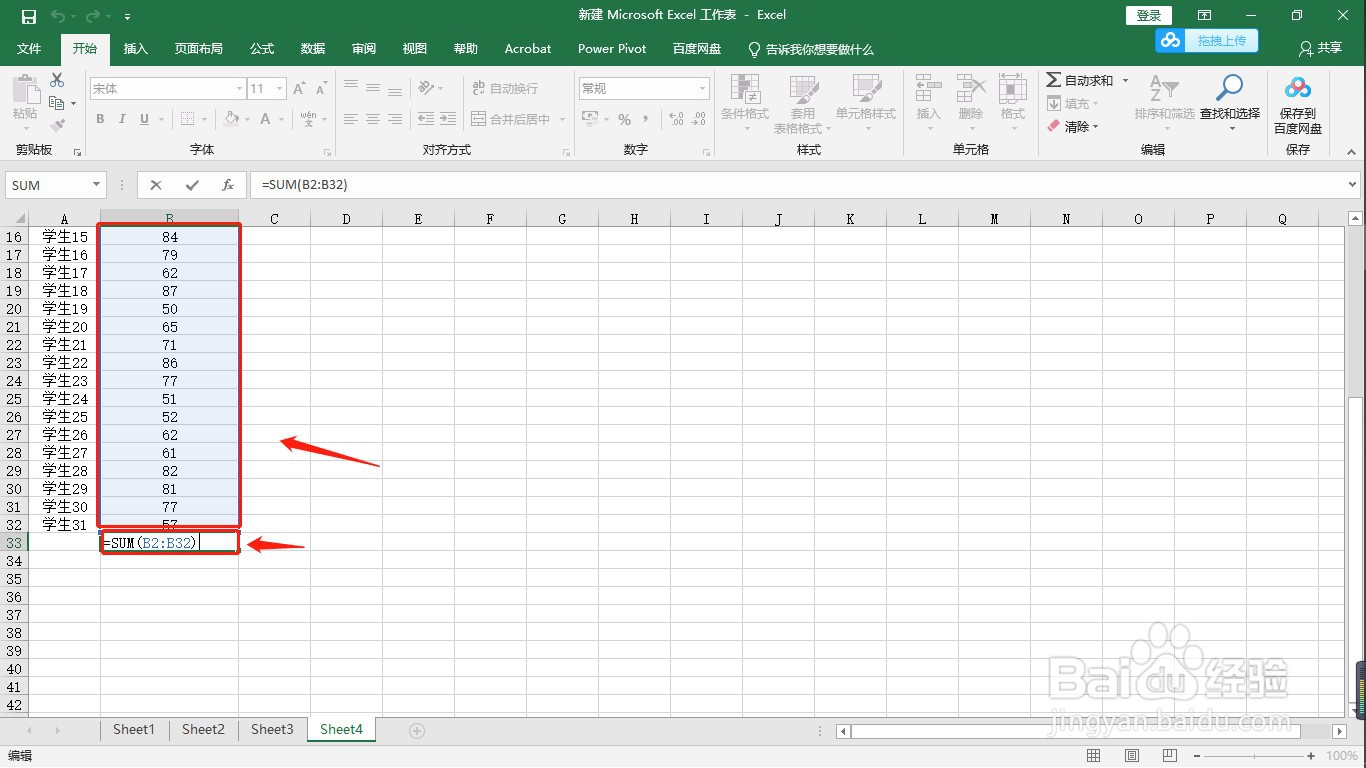
Task: Click the Fill Color paint bucket icon
Action: pyautogui.click(x=232, y=119)
